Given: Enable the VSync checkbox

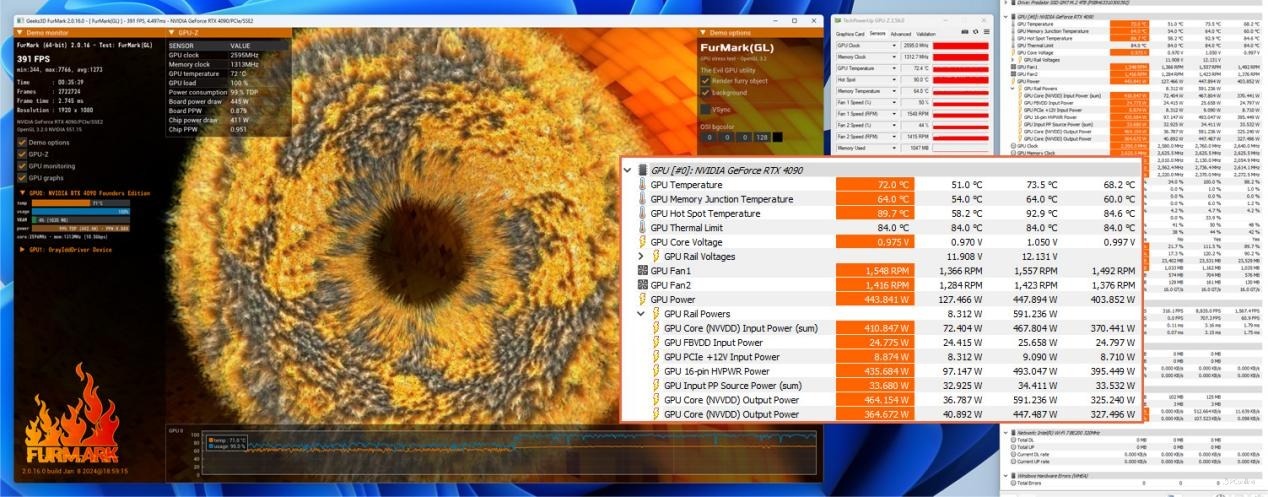Looking at the screenshot, I should click(706, 109).
